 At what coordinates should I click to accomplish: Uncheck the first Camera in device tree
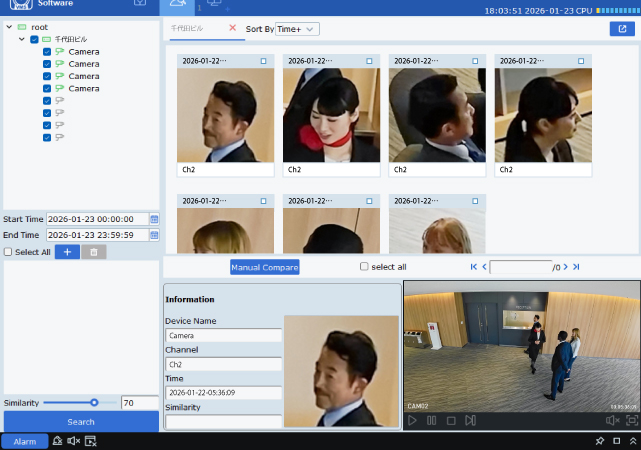(47, 51)
